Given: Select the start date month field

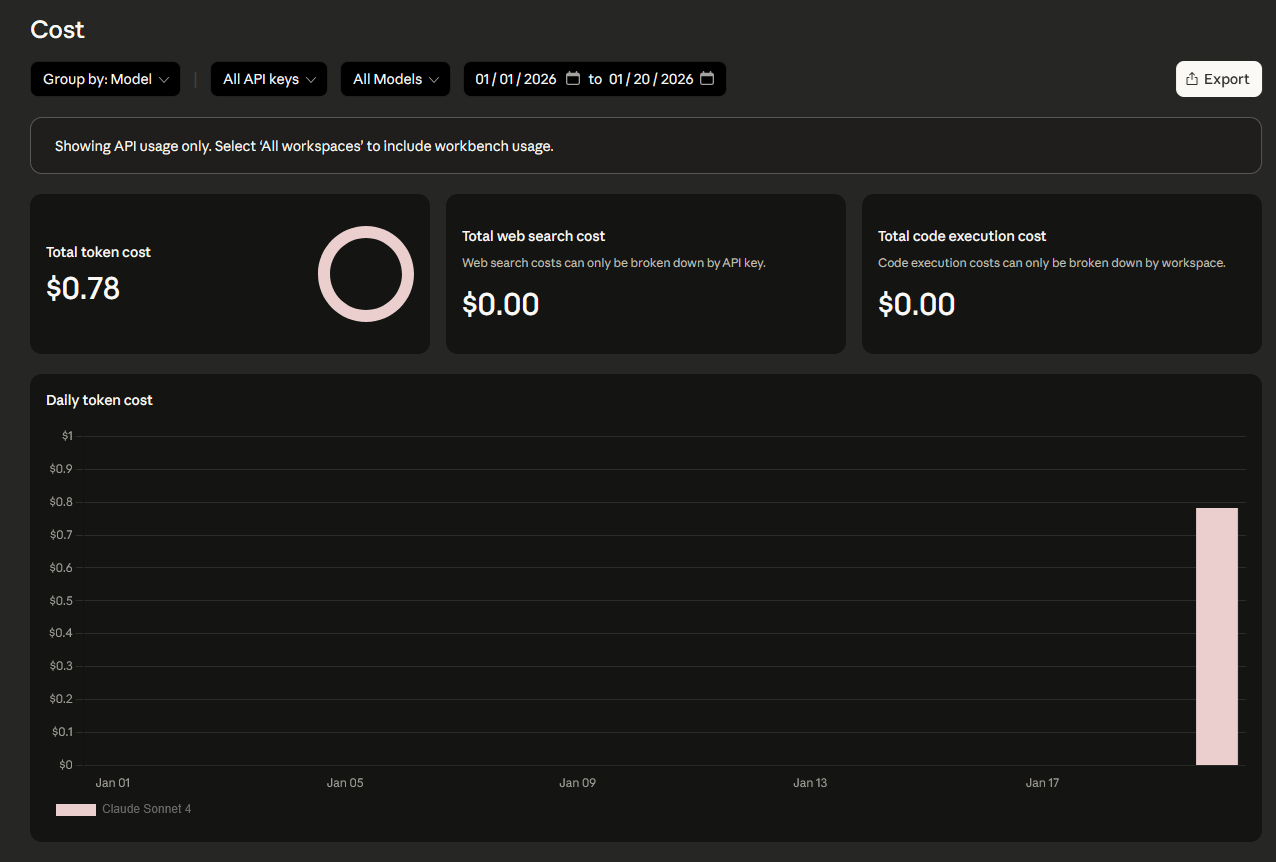Looking at the screenshot, I should 483,79.
